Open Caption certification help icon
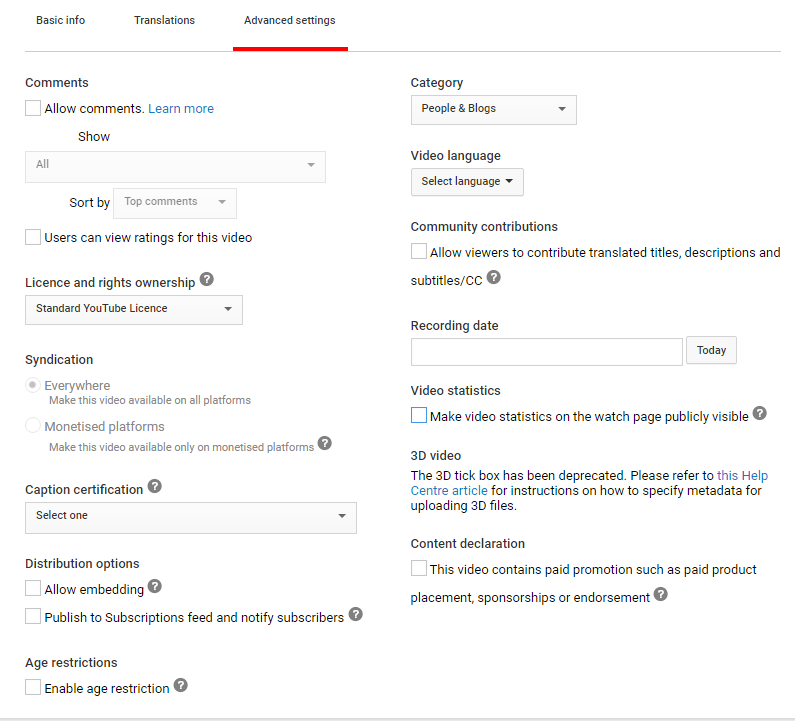This screenshot has width=795, height=721. [x=155, y=486]
